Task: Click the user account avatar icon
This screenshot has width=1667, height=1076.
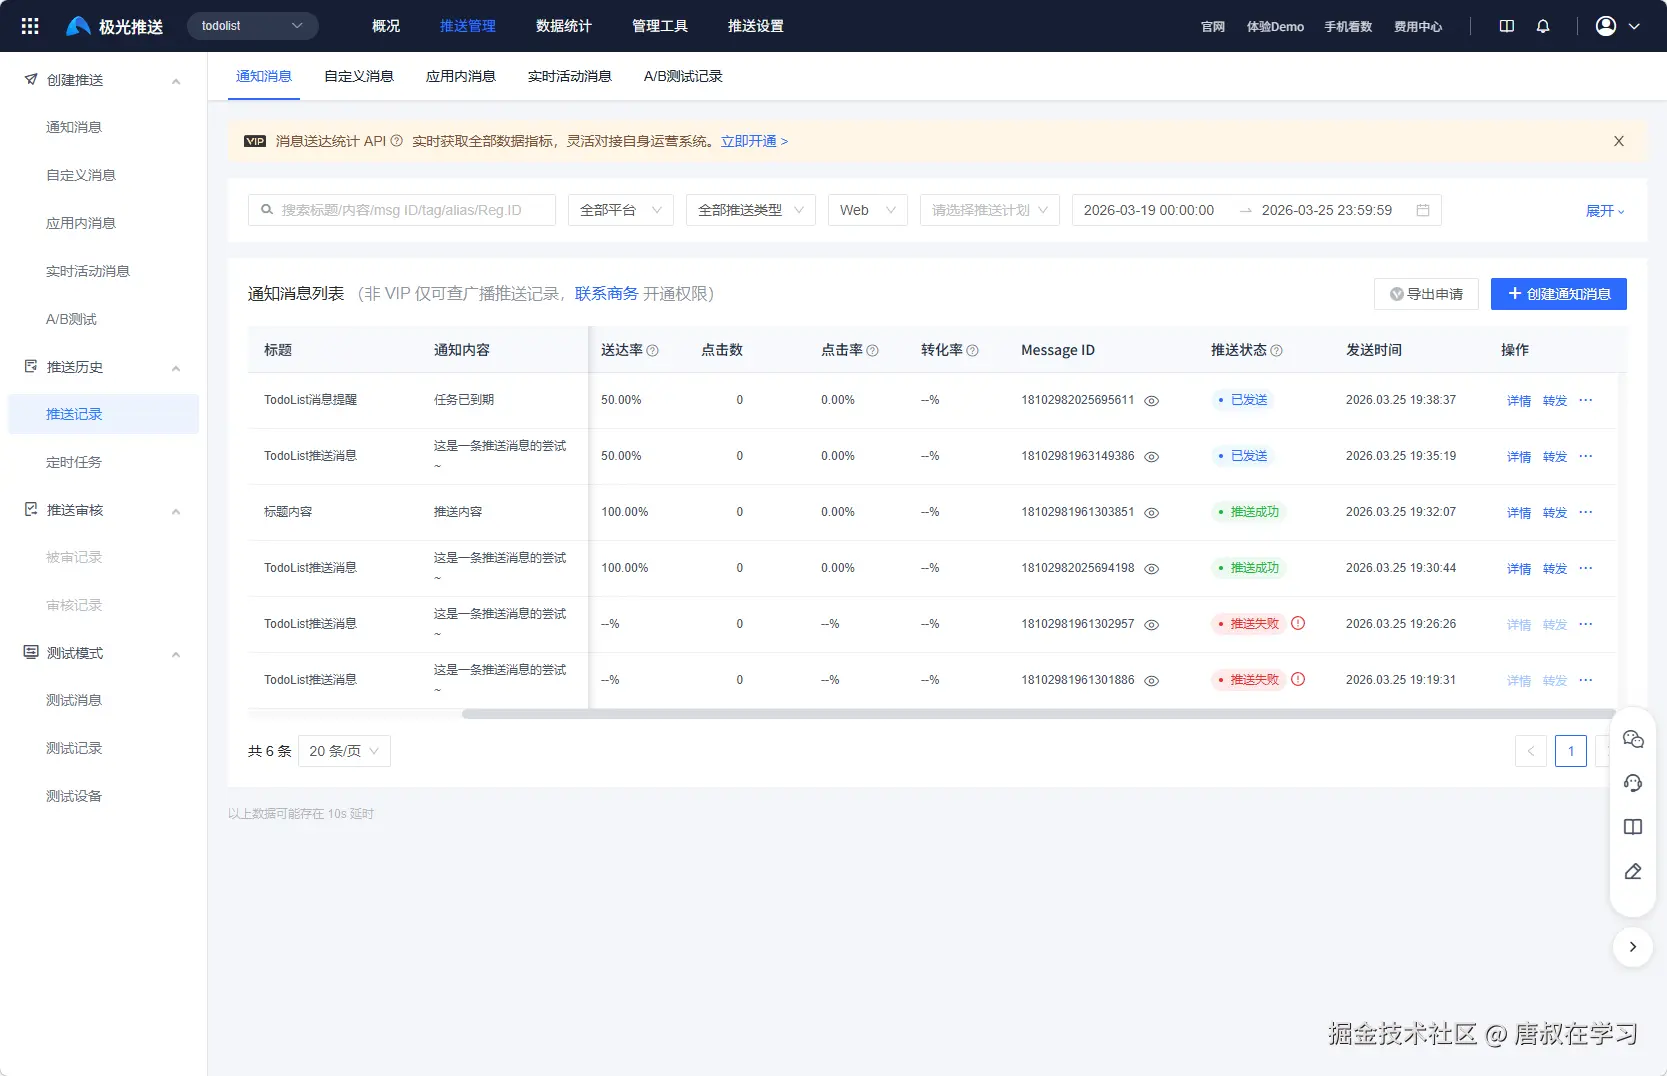Action: pyautogui.click(x=1606, y=26)
